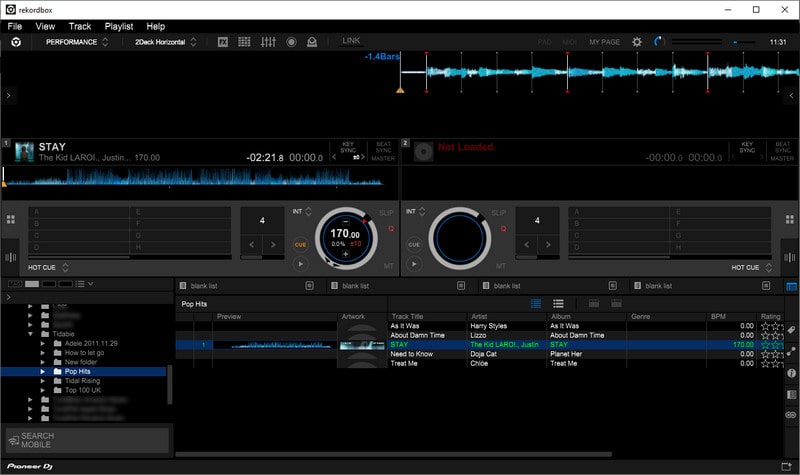Toggle deck 1 KEY SYNC
This screenshot has width=800, height=475.
coord(348,147)
